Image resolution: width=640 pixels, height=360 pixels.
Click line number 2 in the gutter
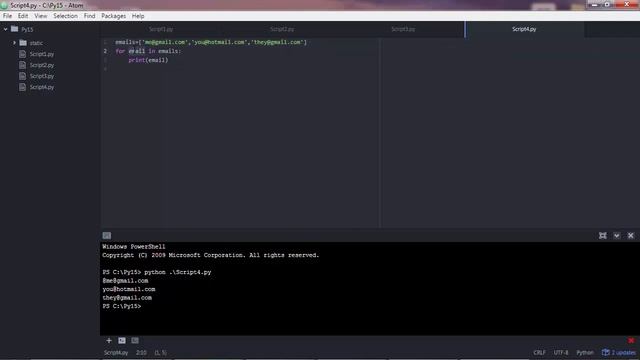105,51
